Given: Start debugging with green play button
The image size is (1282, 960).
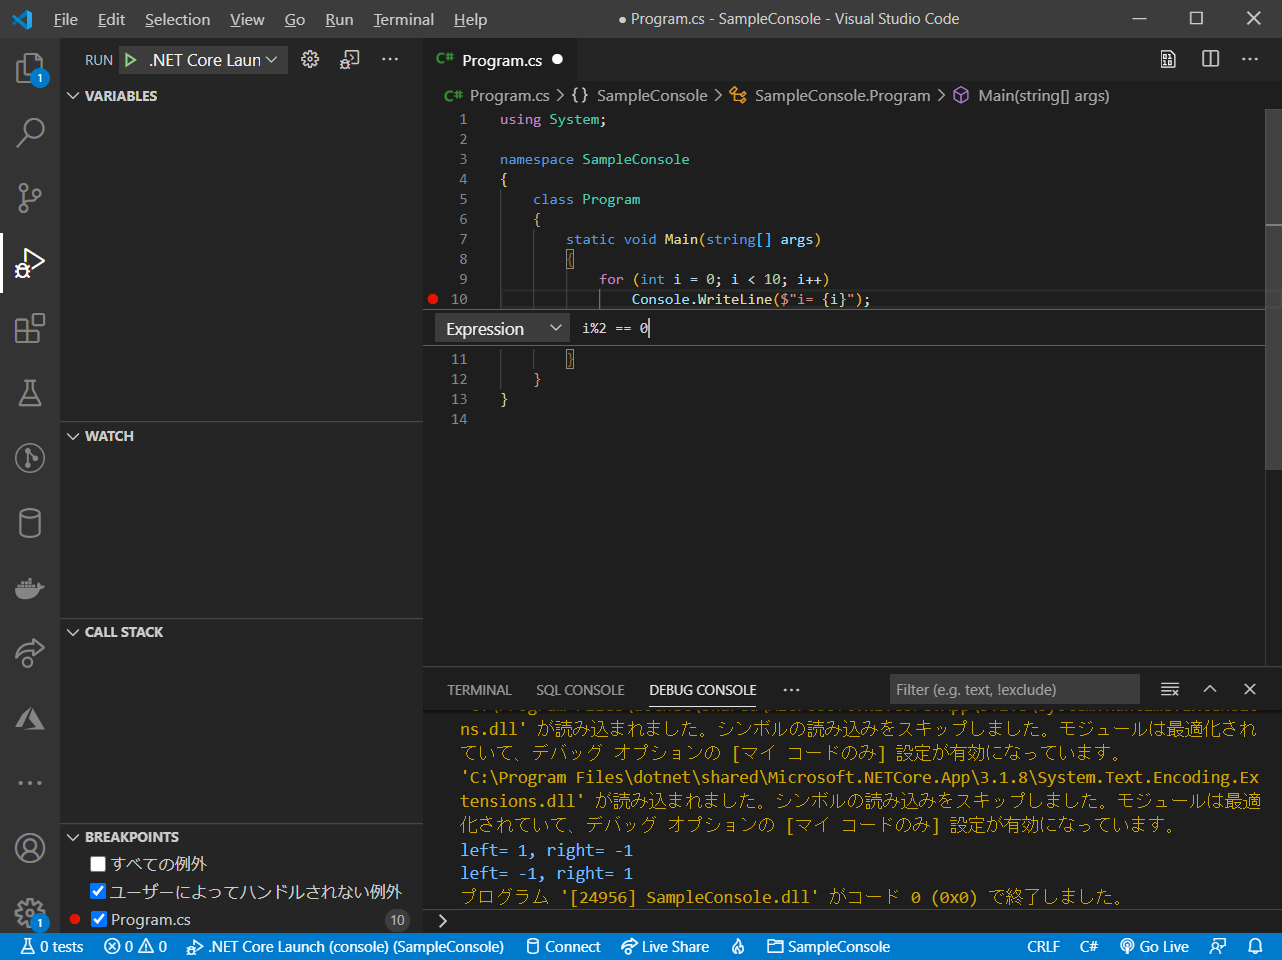Looking at the screenshot, I should click(130, 60).
